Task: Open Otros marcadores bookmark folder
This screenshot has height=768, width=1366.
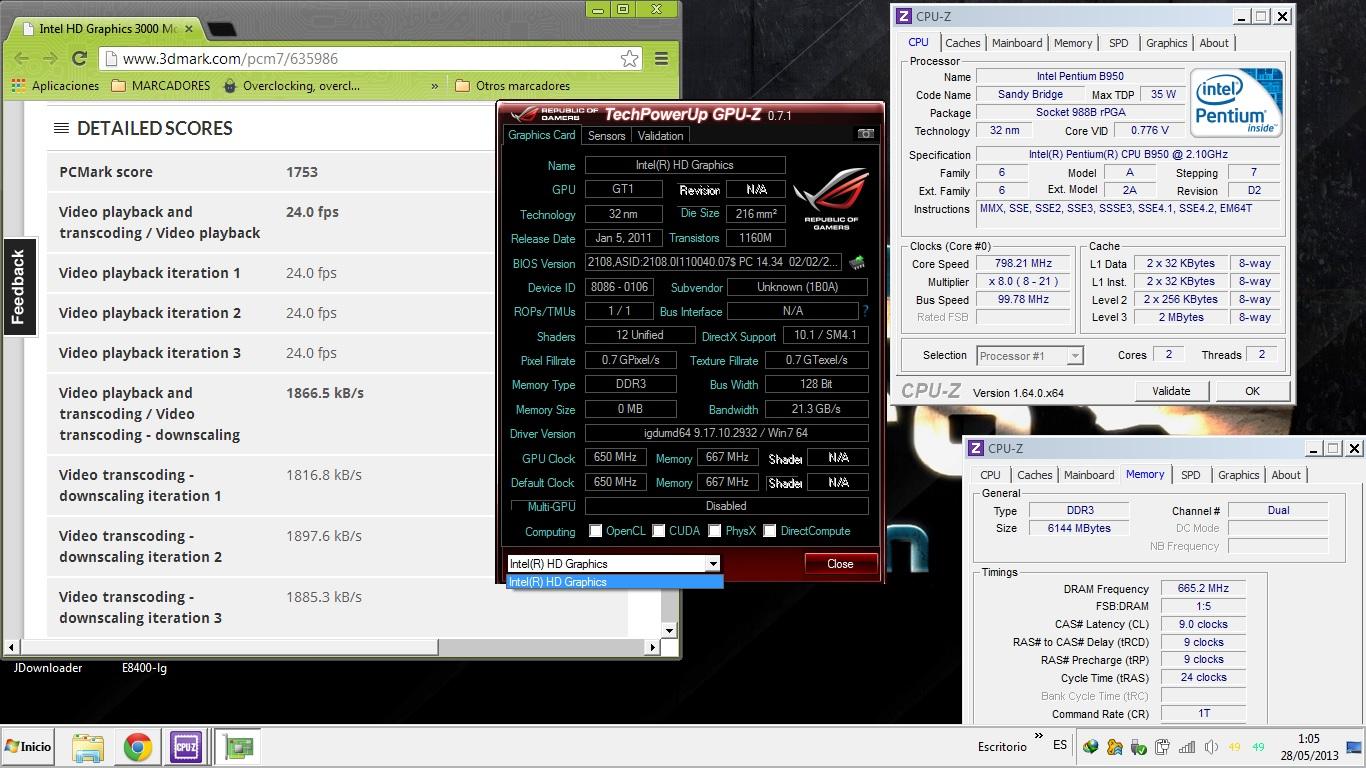Action: pos(512,86)
